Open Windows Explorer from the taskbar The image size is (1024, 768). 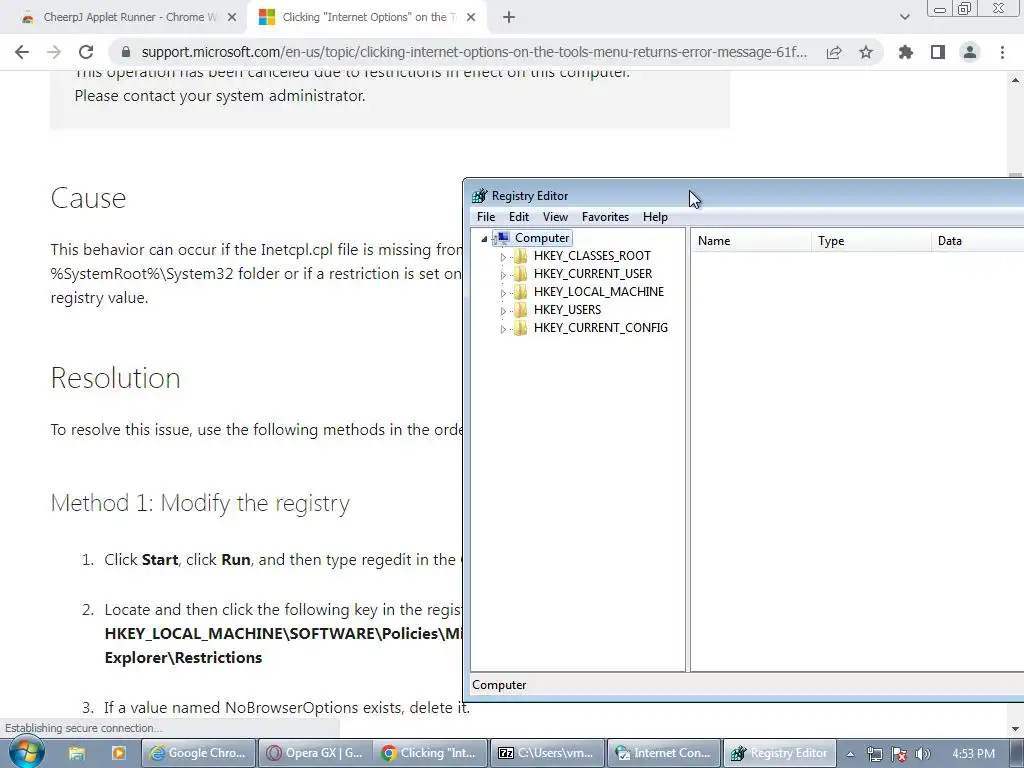pyautogui.click(x=76, y=753)
